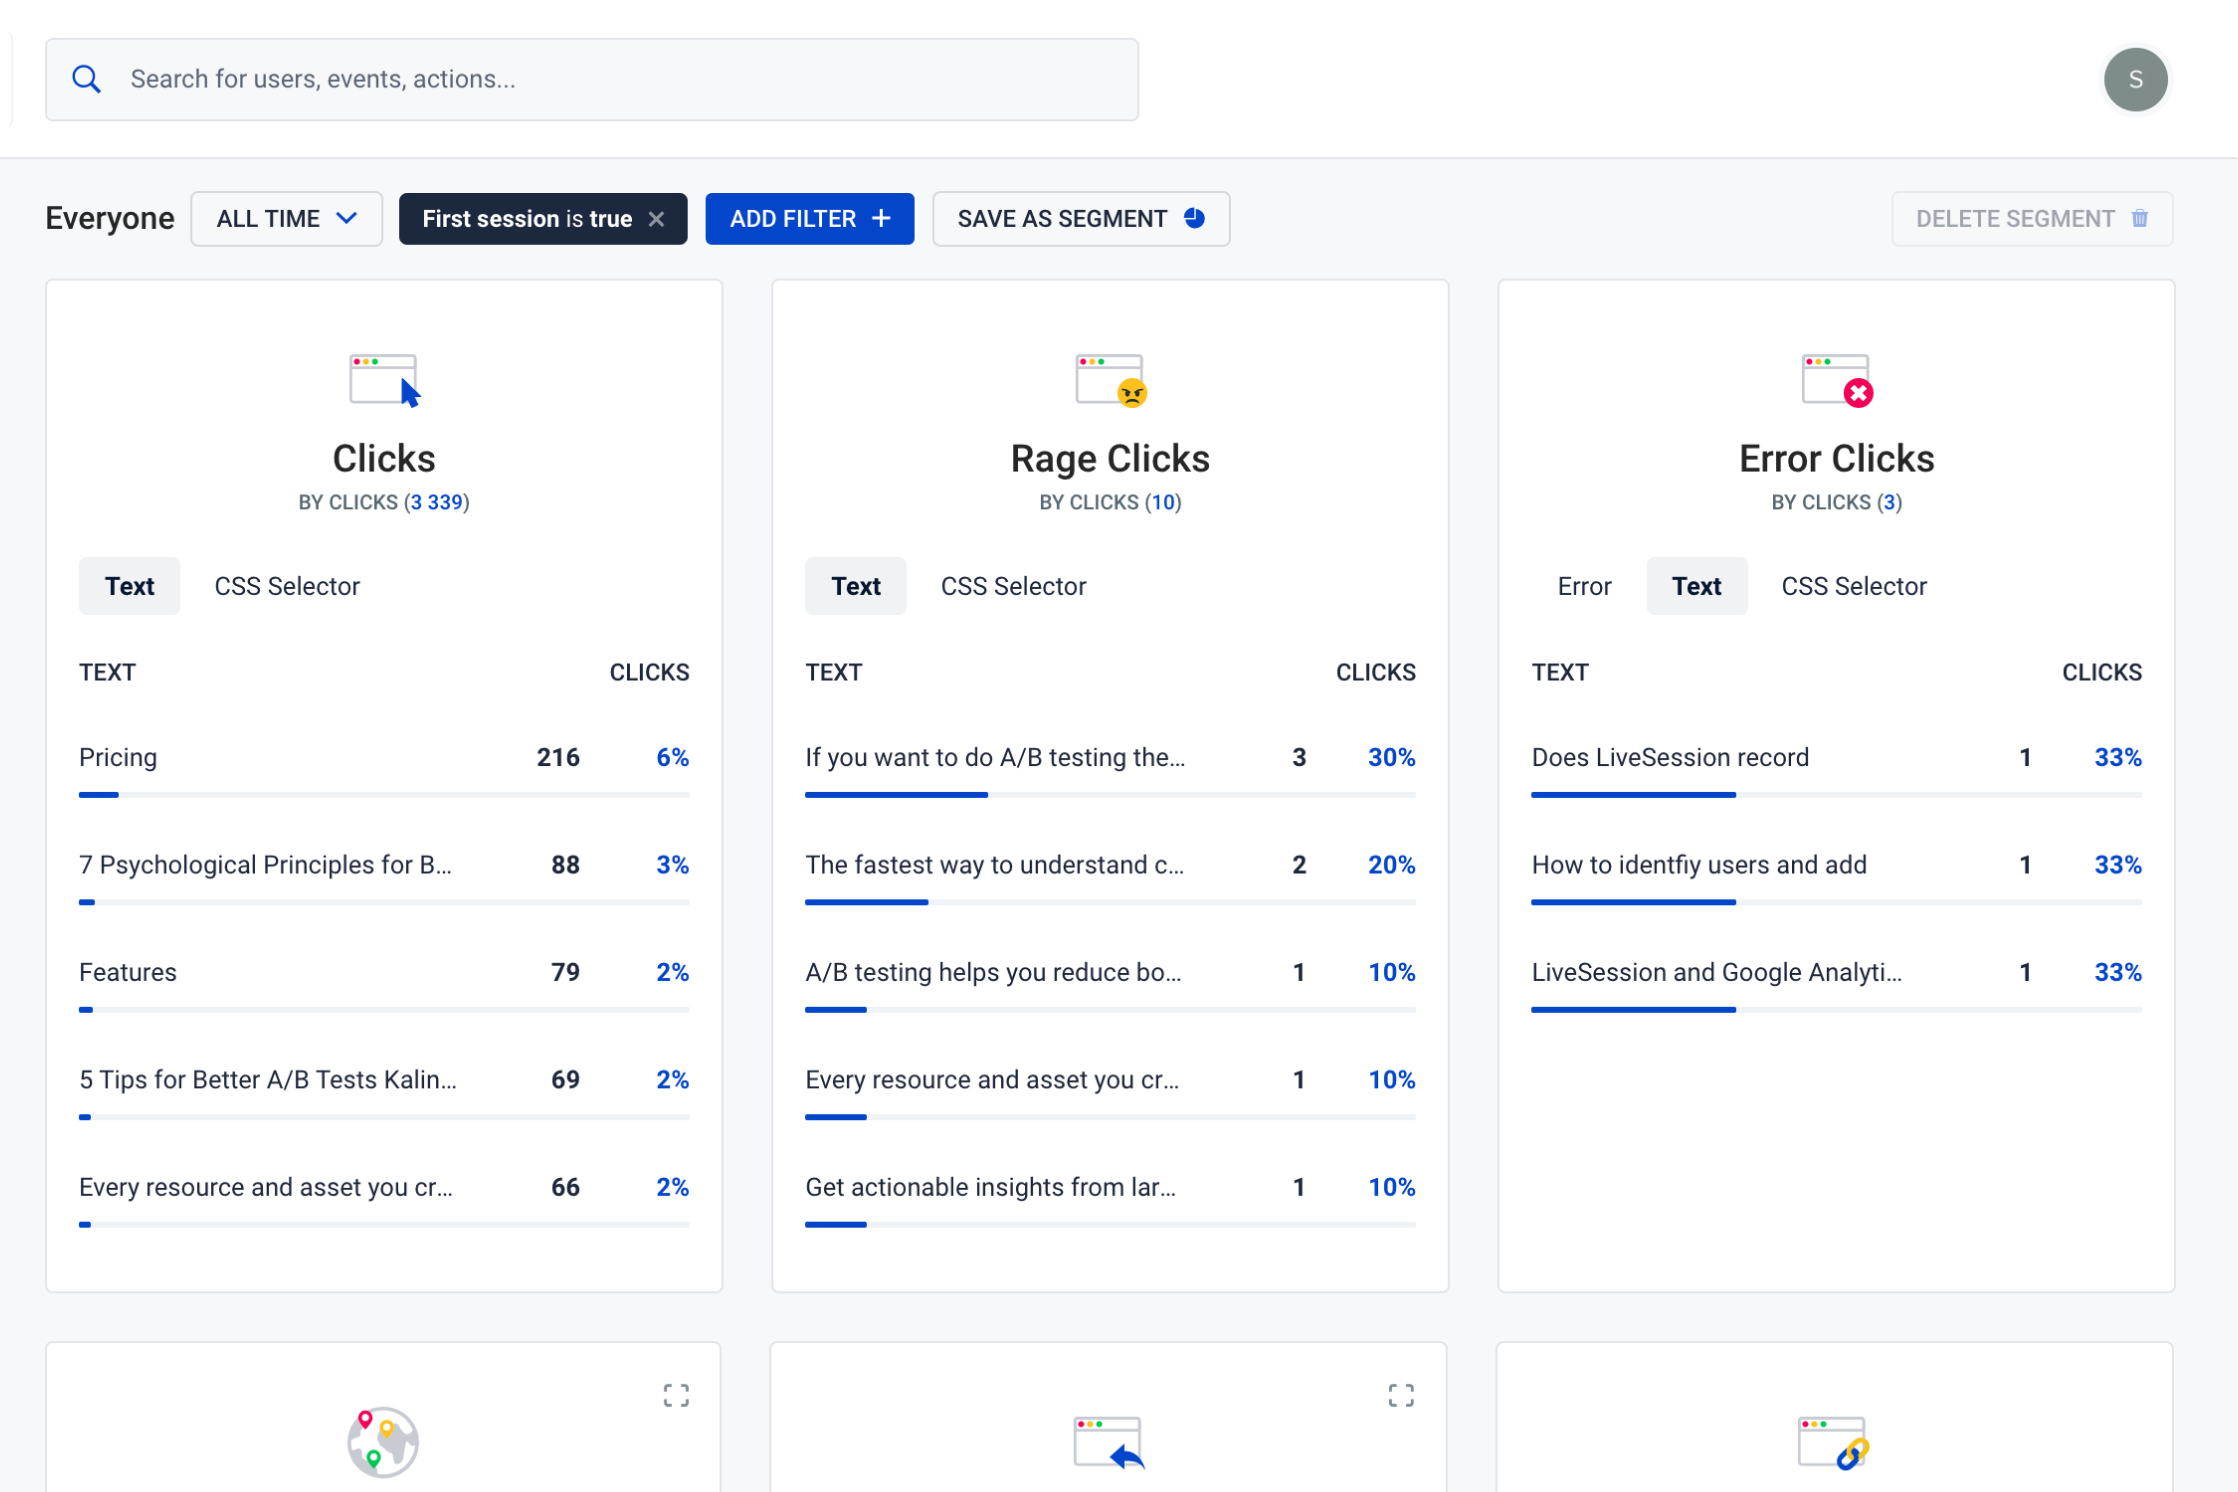Click the Pricing row progress bar
The image size is (2238, 1492).
click(x=384, y=795)
